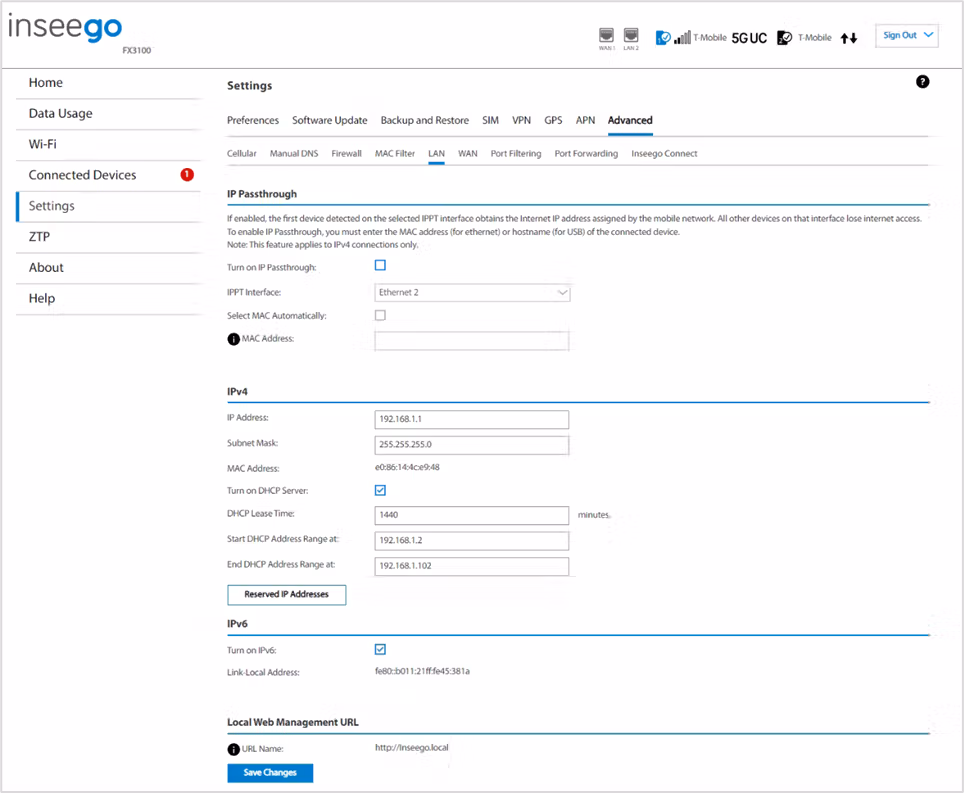Click the http://Inseego.local URL text
This screenshot has width=964, height=793.
tap(412, 748)
